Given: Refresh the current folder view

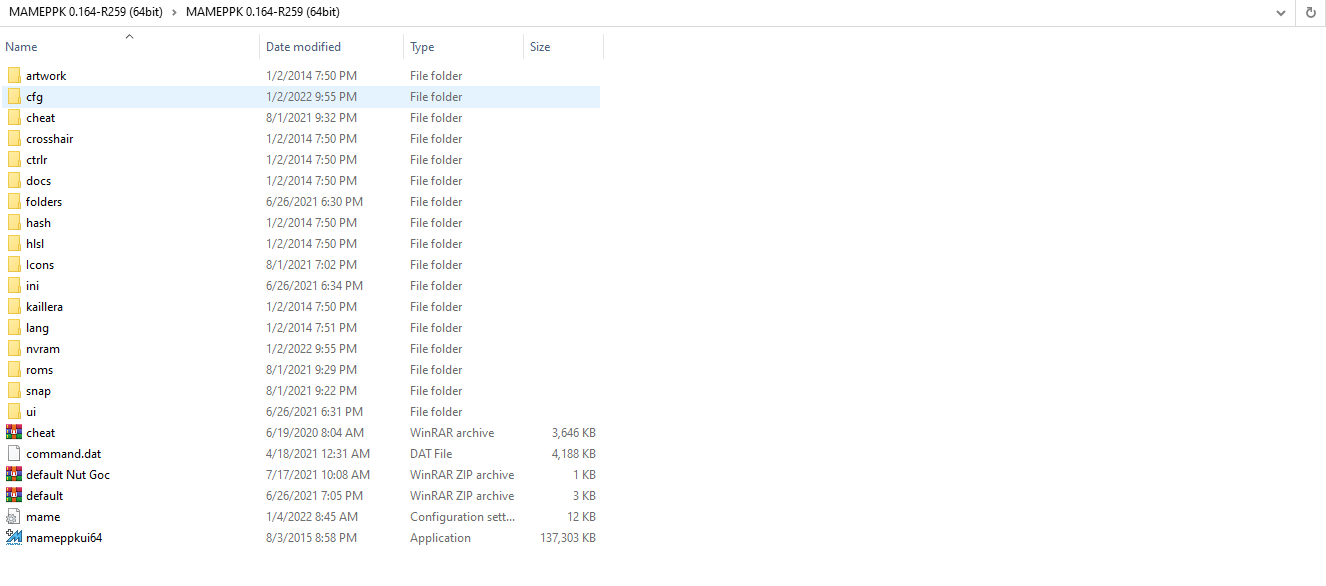Looking at the screenshot, I should (x=1311, y=12).
